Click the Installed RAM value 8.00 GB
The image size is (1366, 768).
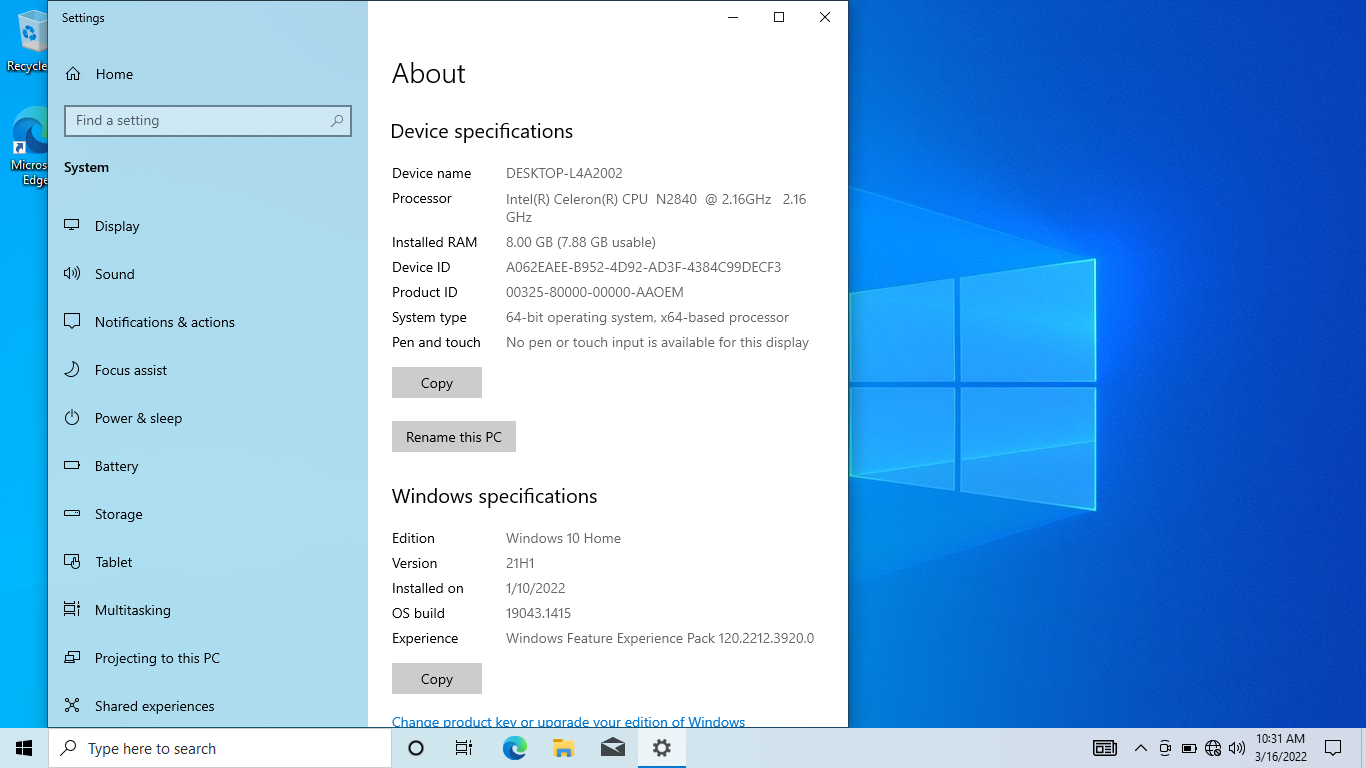[581, 242]
